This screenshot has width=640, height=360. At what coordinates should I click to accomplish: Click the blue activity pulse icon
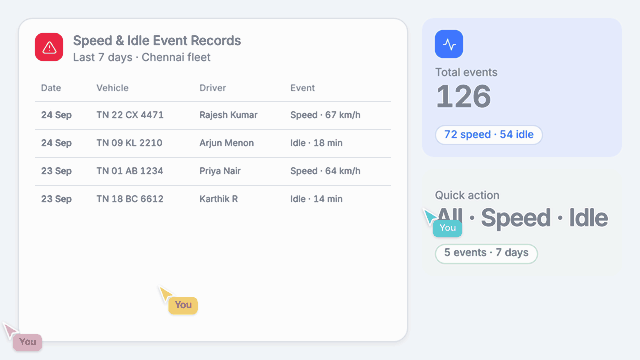click(x=449, y=44)
